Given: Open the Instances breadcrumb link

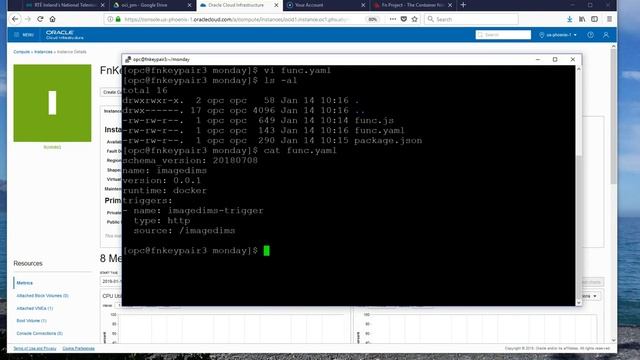Looking at the screenshot, I should point(43,52).
